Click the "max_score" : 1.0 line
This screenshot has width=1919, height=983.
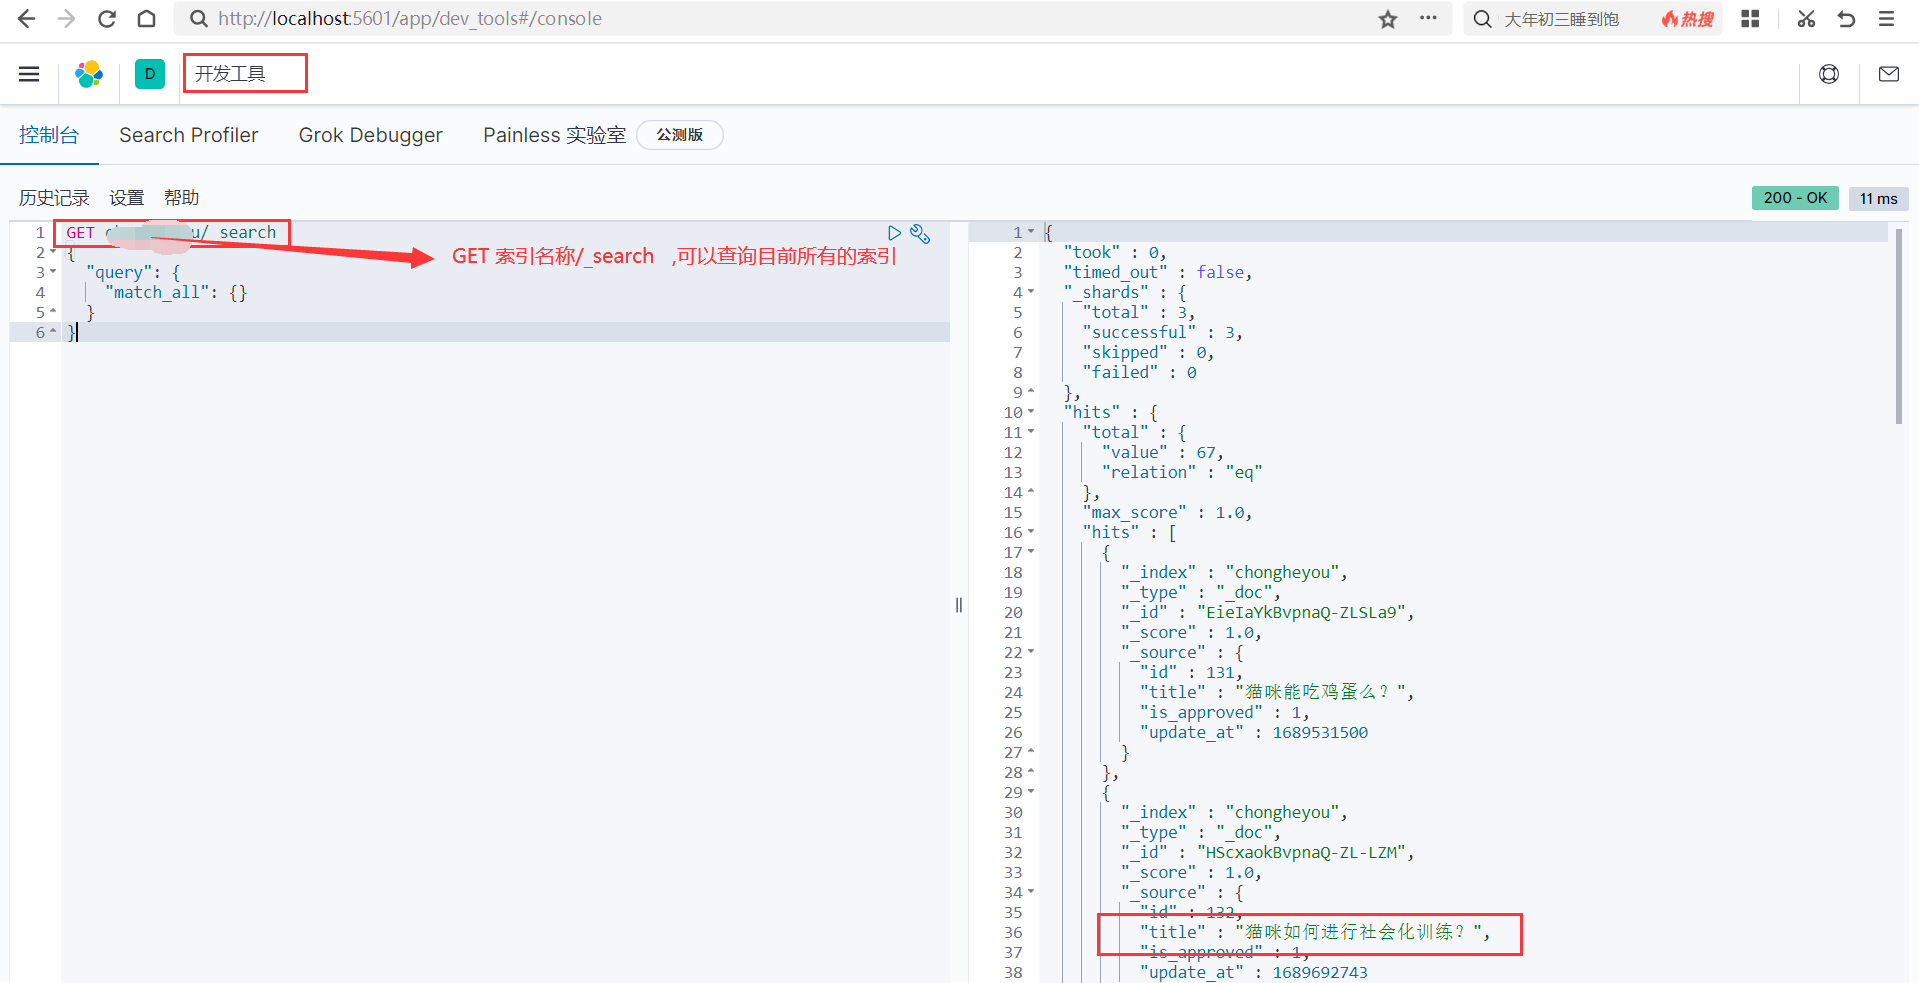pos(1167,512)
